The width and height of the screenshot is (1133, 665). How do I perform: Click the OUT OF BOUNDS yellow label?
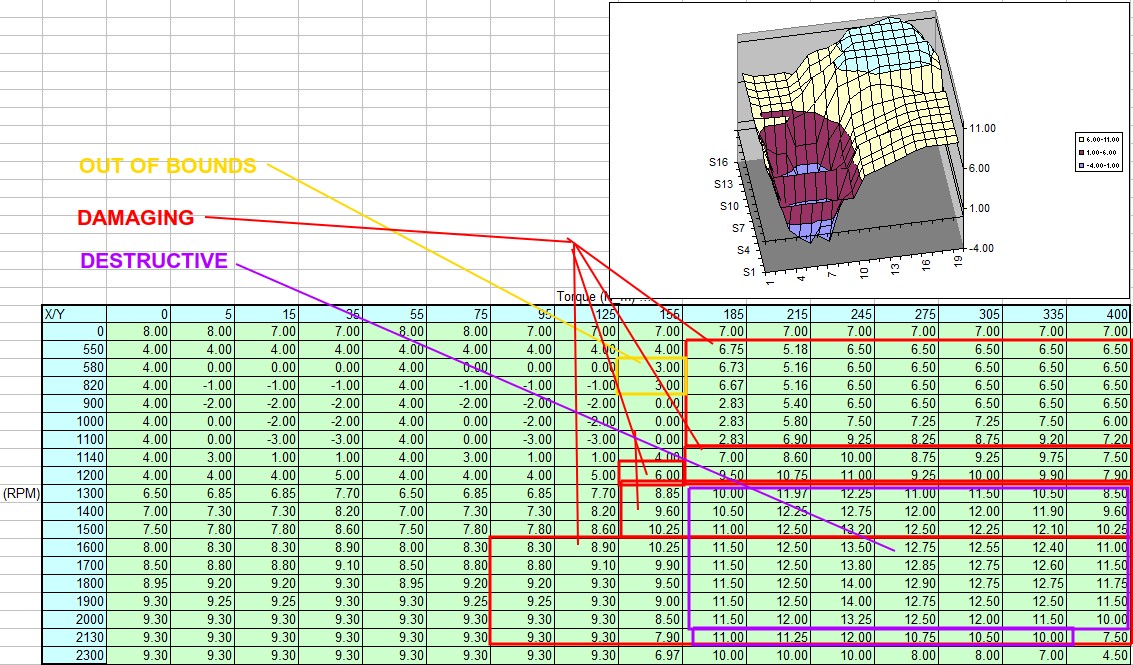168,165
